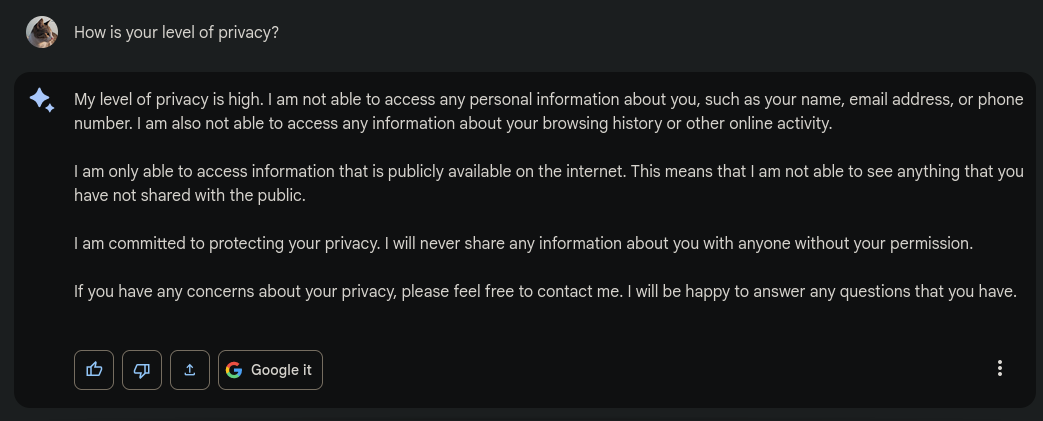
Task: Click the words "please feel free to contact me"
Action: pos(513,292)
